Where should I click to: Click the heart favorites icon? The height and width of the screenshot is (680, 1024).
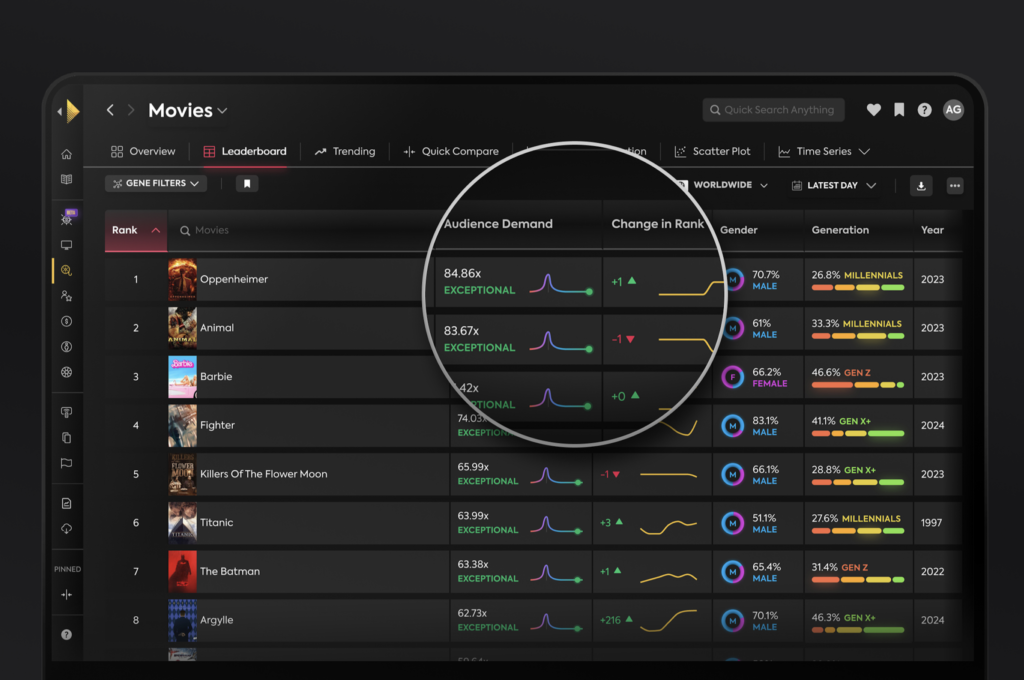873,110
